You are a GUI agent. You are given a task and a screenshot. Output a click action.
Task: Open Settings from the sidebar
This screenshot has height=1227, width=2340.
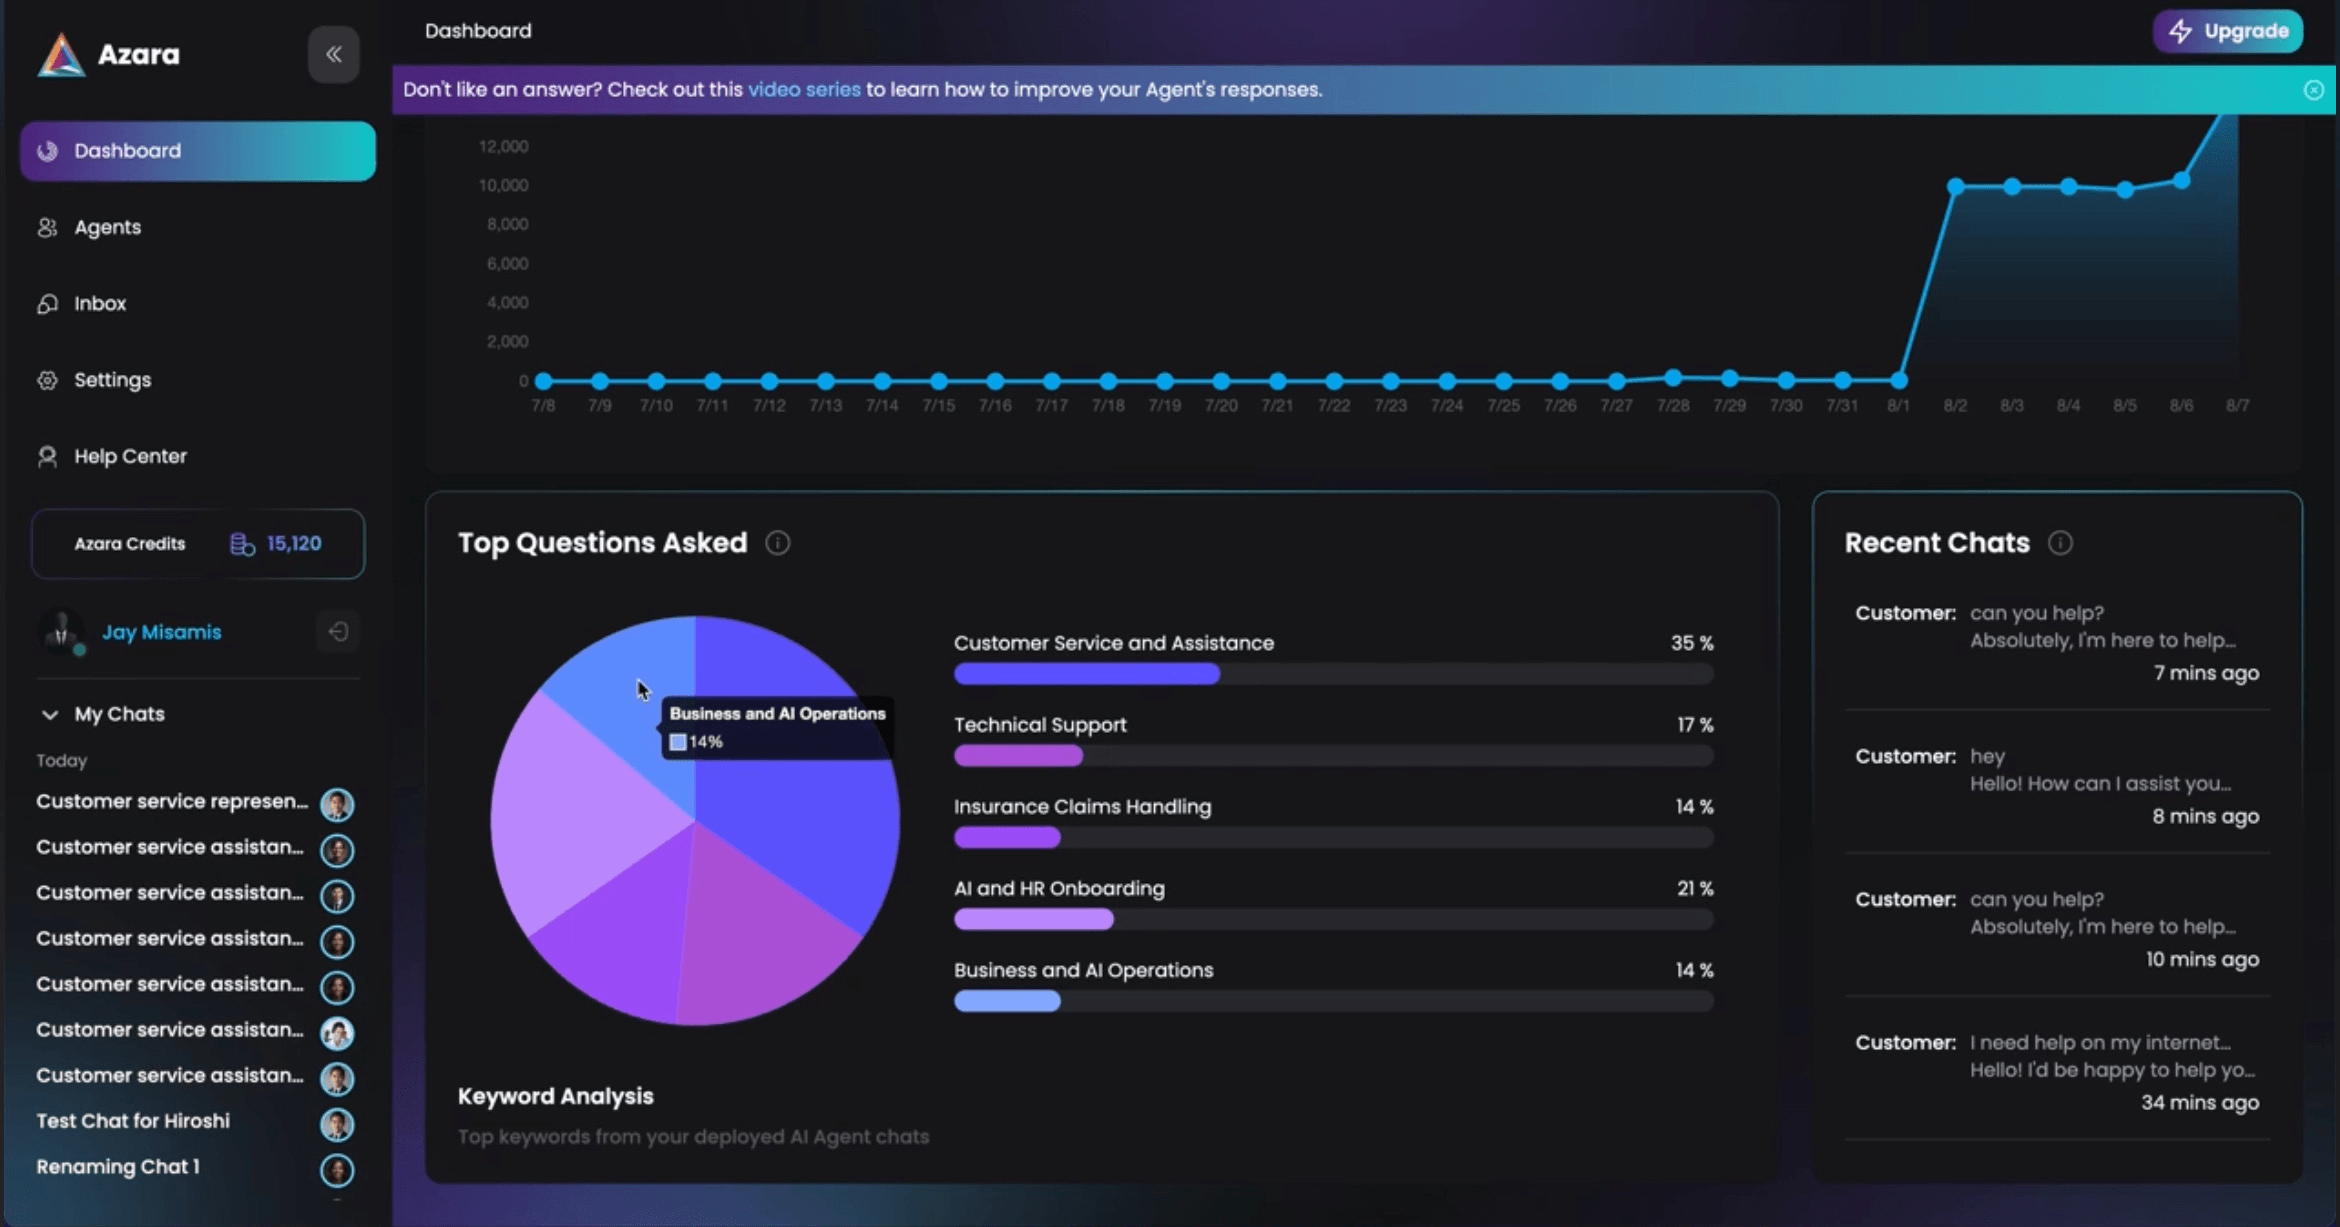112,380
